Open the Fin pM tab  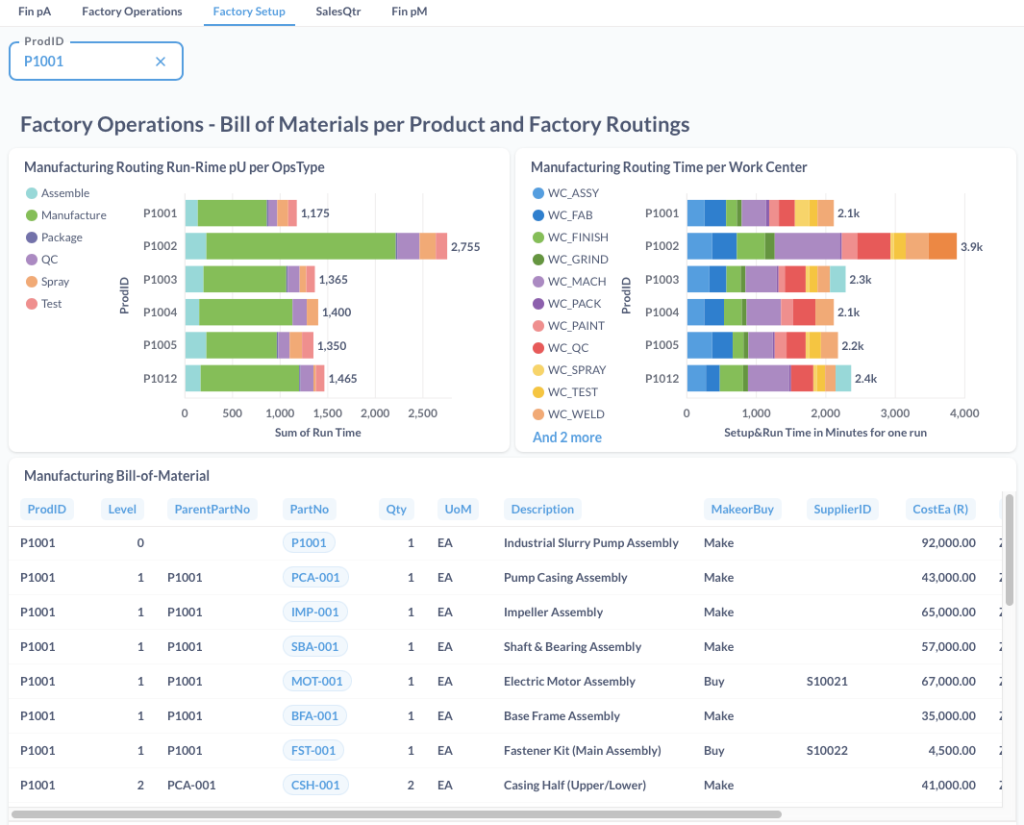click(409, 12)
